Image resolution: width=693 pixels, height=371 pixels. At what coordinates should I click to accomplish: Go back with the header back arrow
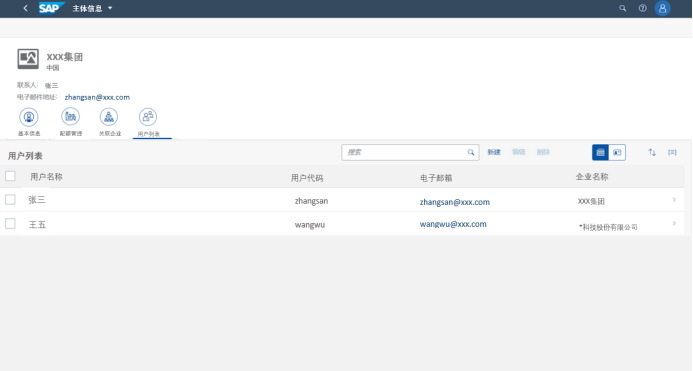click(x=25, y=8)
